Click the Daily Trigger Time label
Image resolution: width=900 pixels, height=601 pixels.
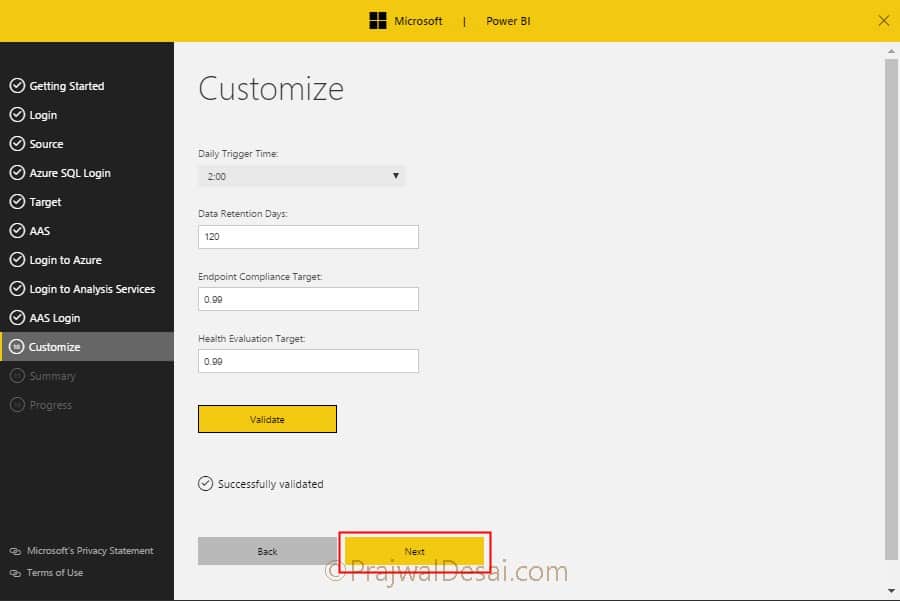click(x=238, y=154)
